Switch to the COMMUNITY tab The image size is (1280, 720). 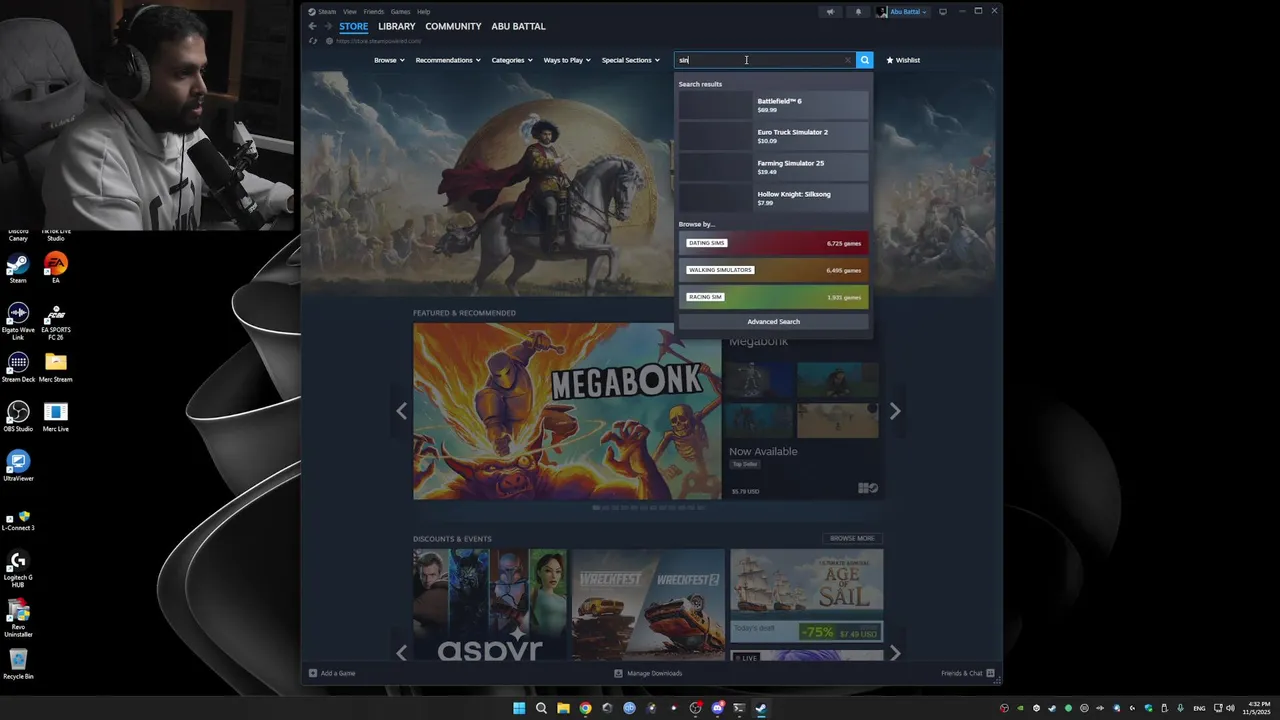coord(453,26)
